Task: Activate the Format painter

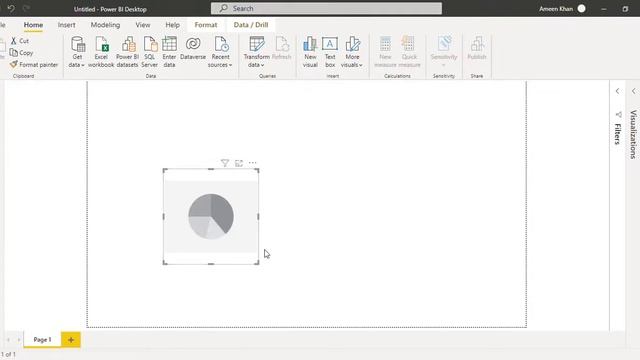Action: (34, 64)
